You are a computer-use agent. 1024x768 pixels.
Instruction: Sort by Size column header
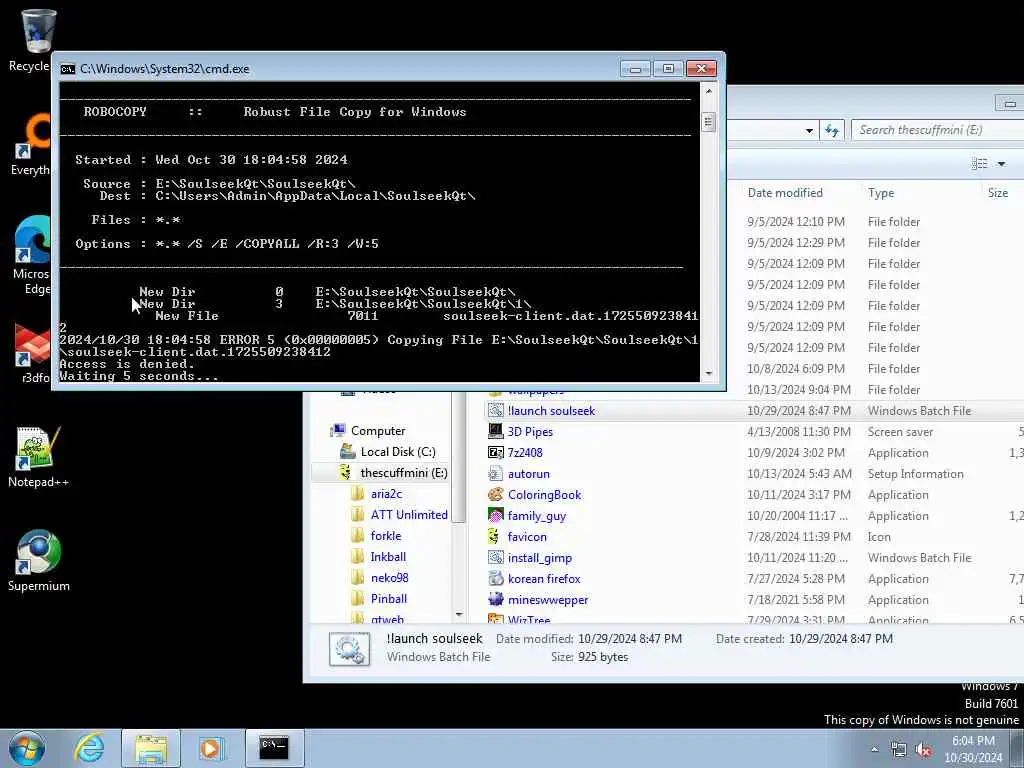[x=998, y=193]
